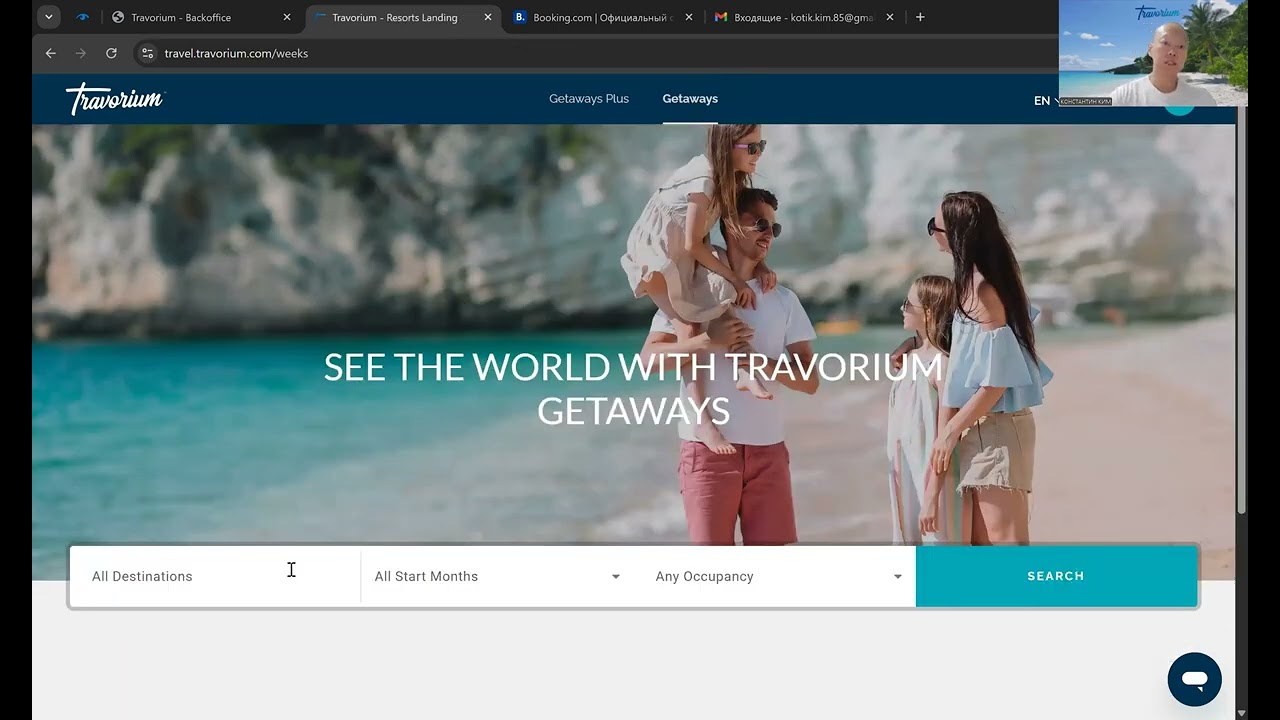This screenshot has width=1280, height=720.
Task: Switch to the Gmail Входящие tab
Action: coord(804,17)
